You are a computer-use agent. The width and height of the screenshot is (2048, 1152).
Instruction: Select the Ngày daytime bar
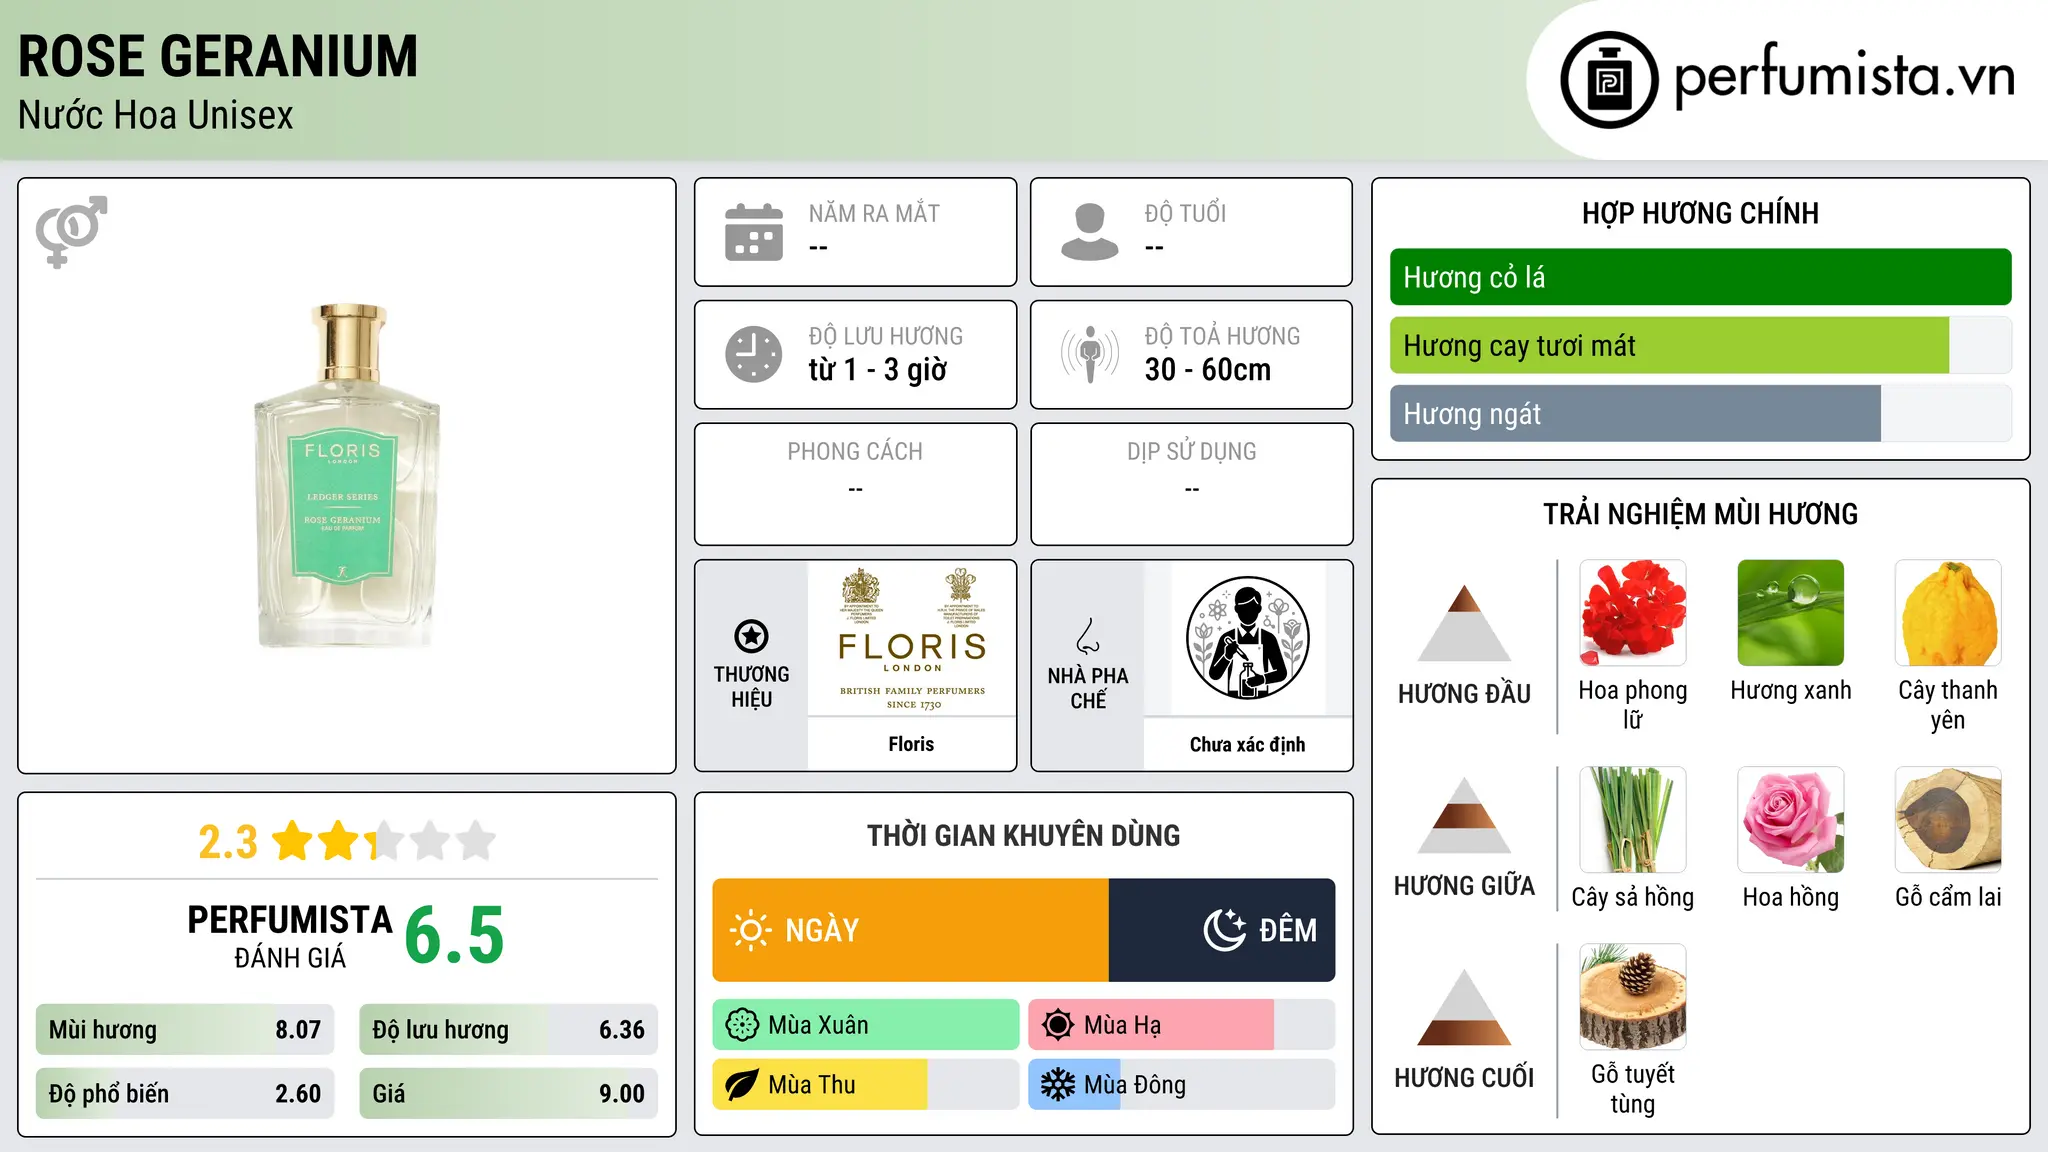(910, 930)
